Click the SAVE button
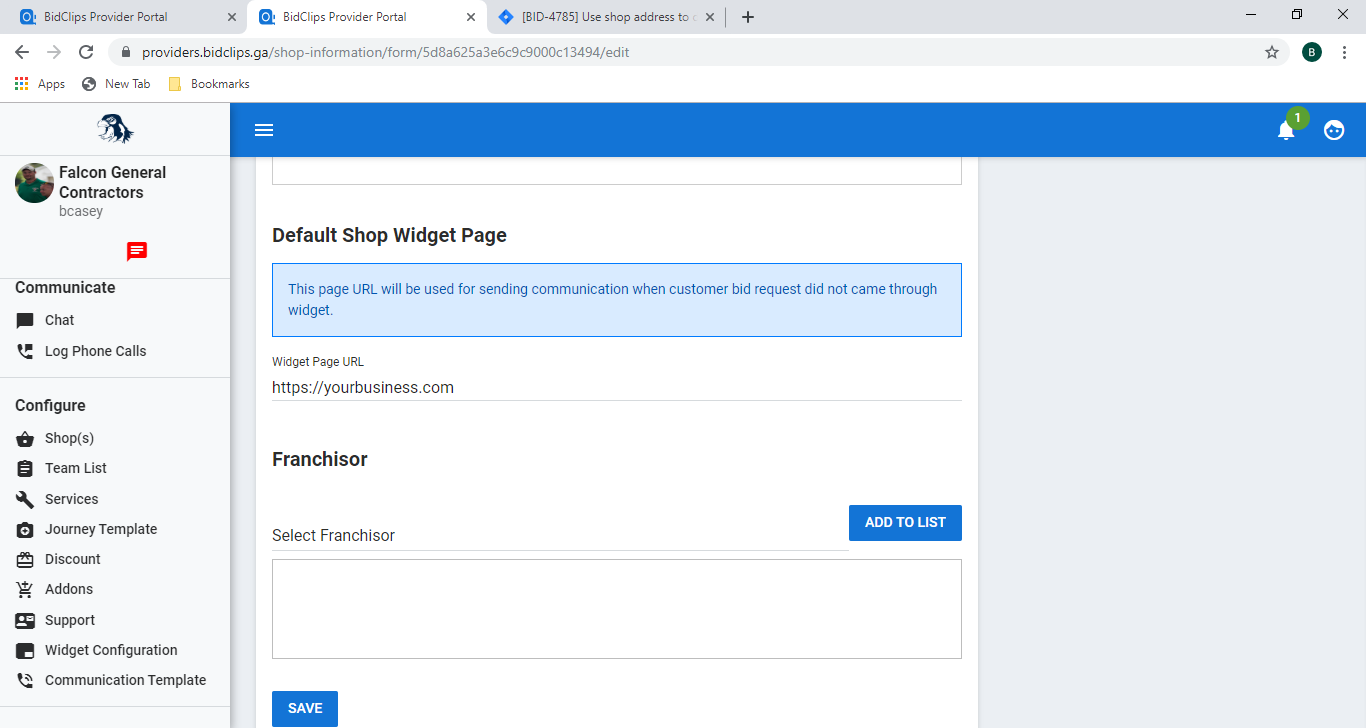Screen dimensions: 1366x728 [x=305, y=709]
